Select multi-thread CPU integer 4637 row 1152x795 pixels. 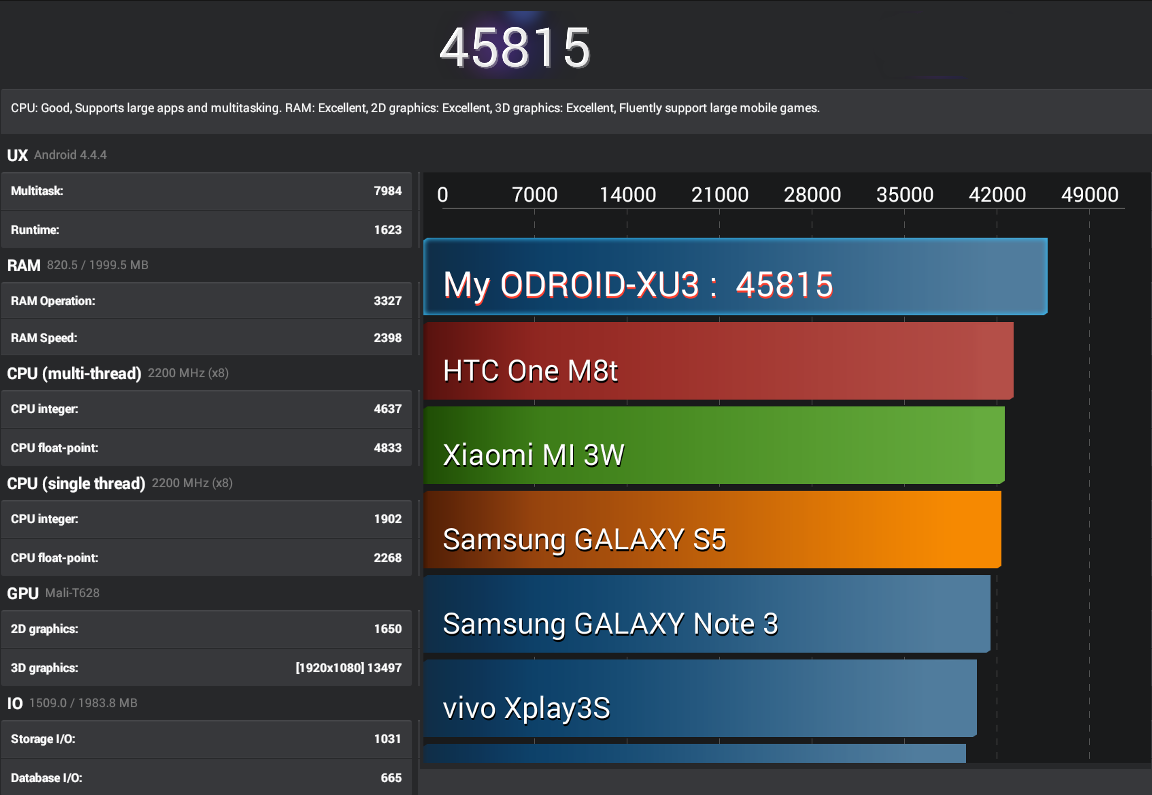206,409
